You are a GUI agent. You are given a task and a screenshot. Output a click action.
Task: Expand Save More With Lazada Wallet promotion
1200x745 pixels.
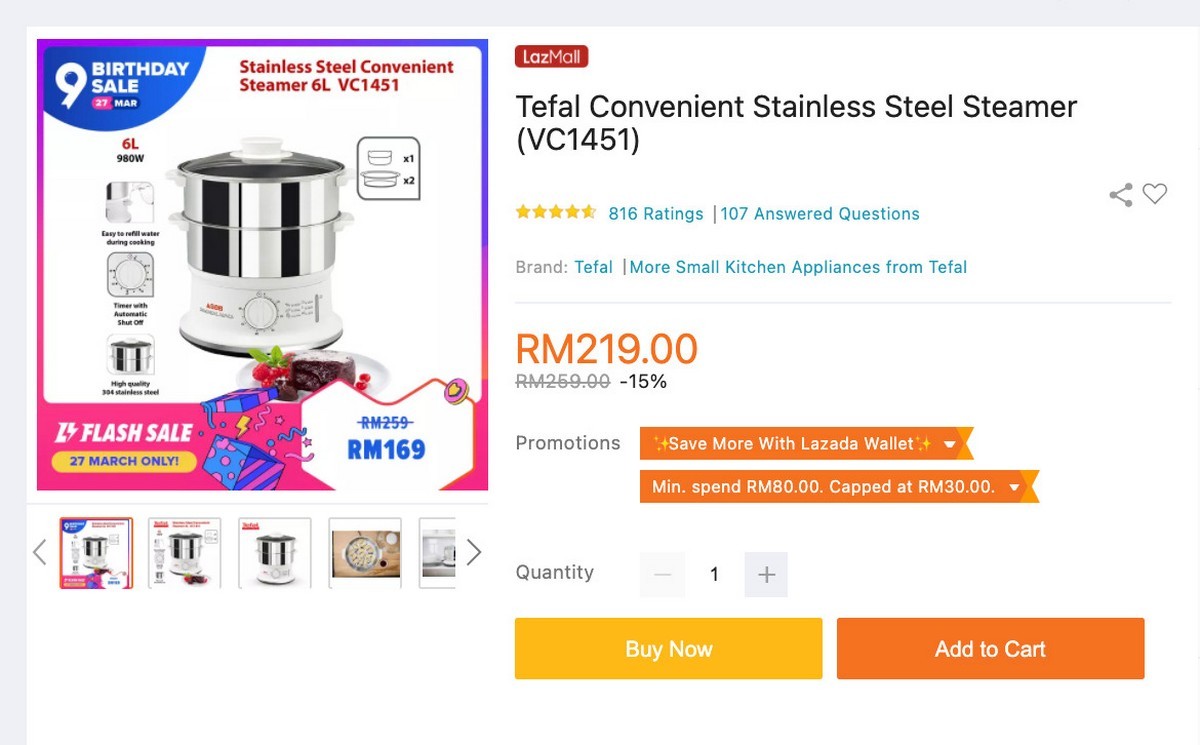click(x=950, y=444)
